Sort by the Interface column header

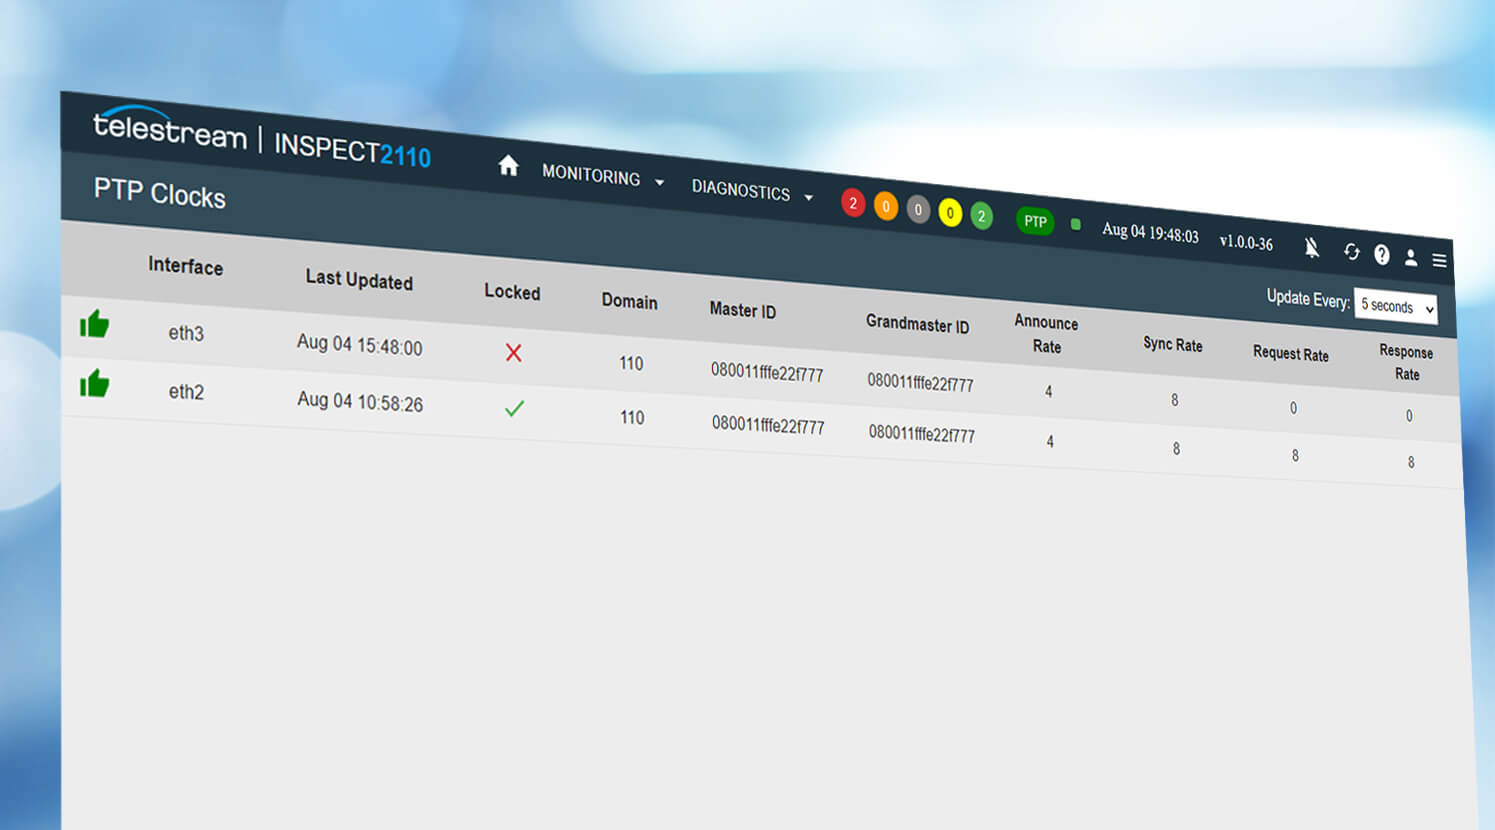tap(185, 266)
